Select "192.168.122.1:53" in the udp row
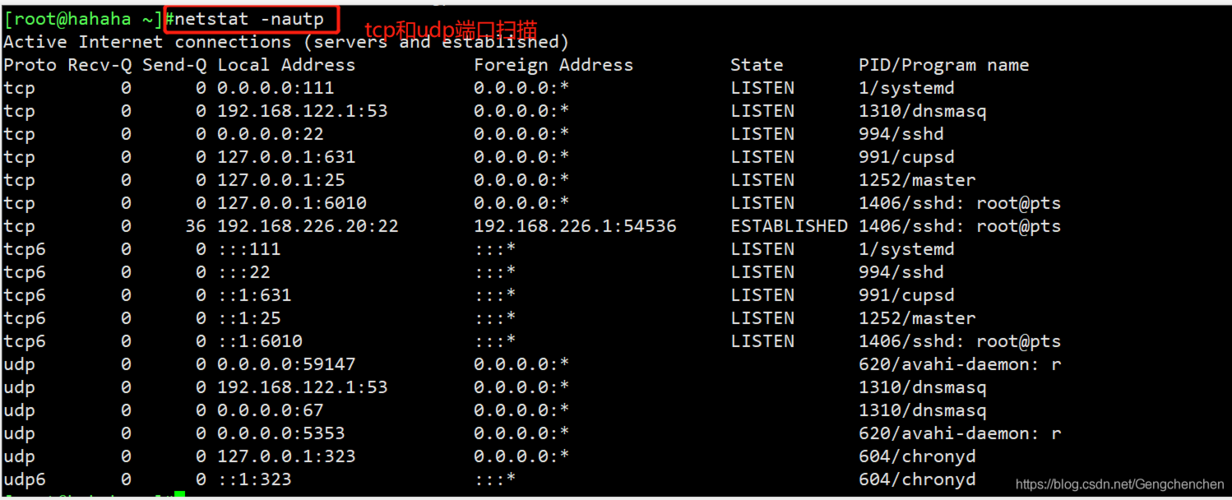Image resolution: width=1232 pixels, height=500 pixels. click(302, 387)
